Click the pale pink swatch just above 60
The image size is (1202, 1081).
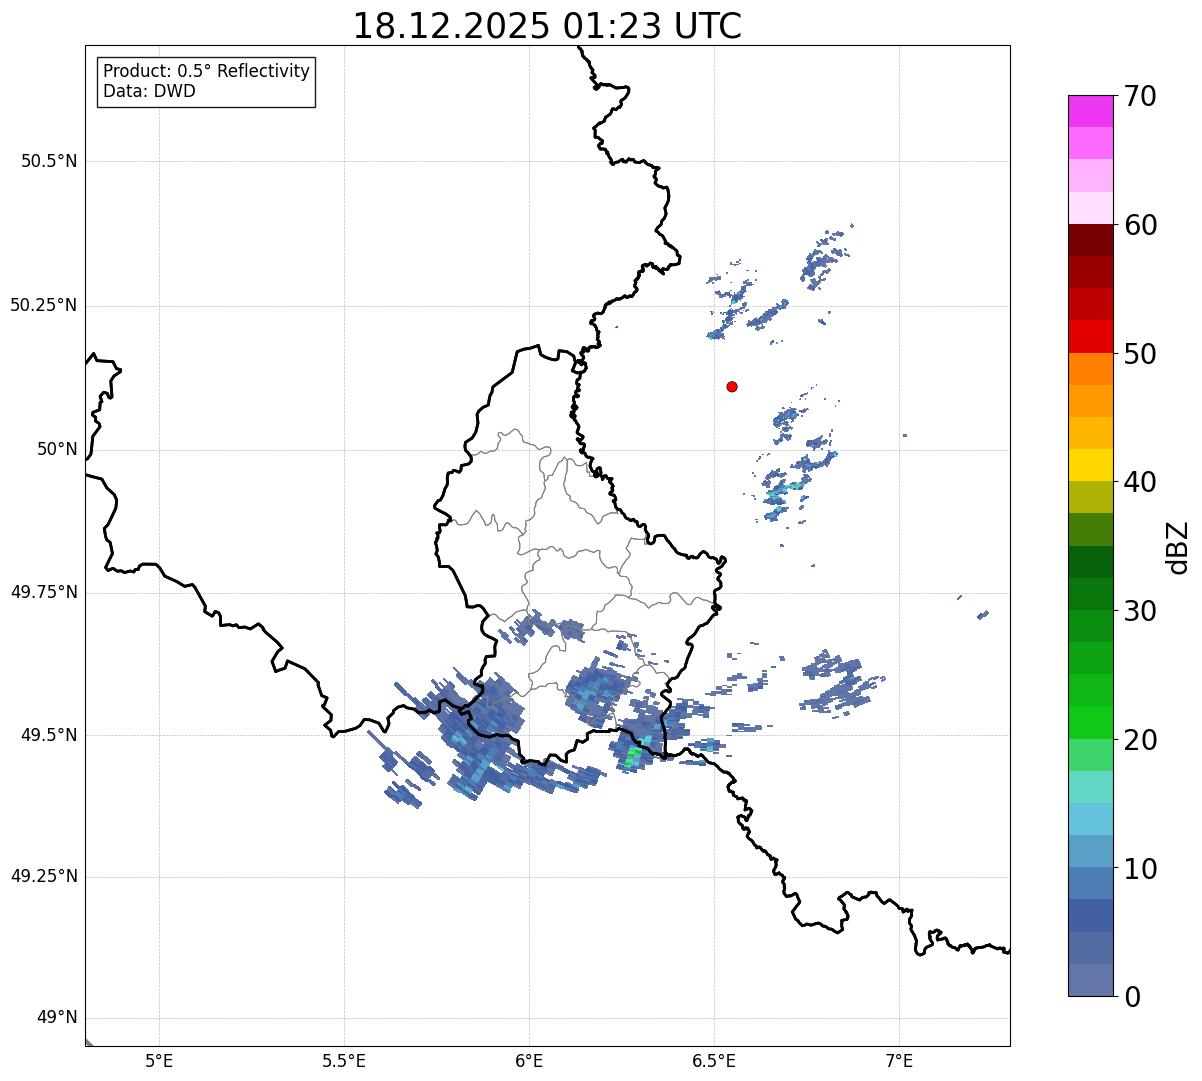[x=1090, y=208]
